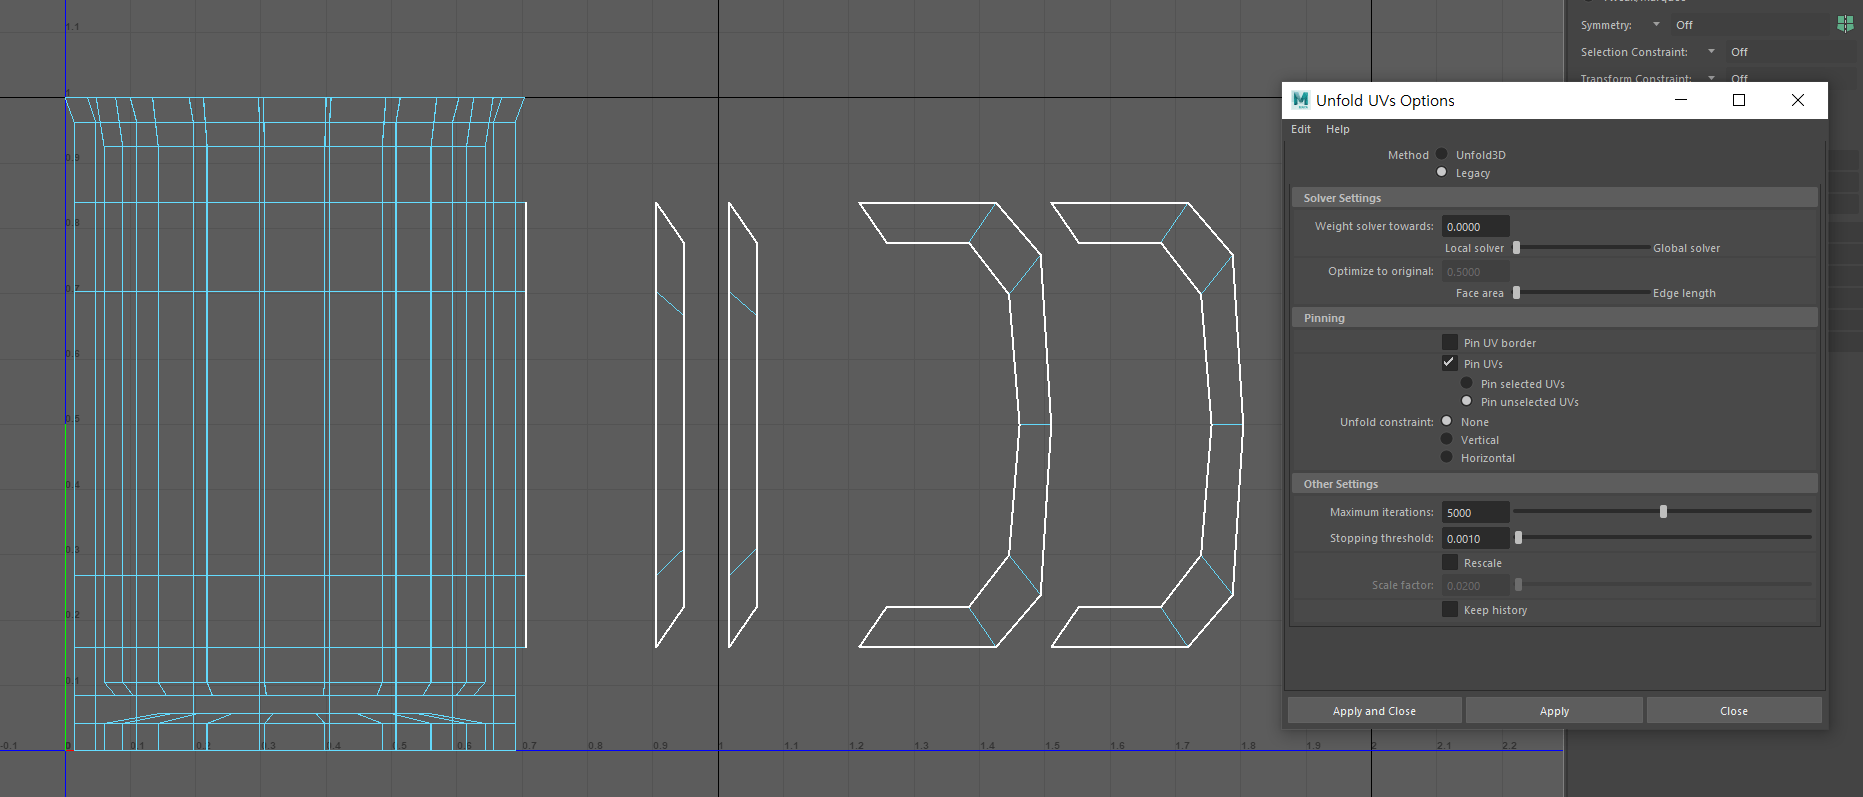The image size is (1863, 797).
Task: Choose the Pin selected UVs option
Action: click(1467, 383)
